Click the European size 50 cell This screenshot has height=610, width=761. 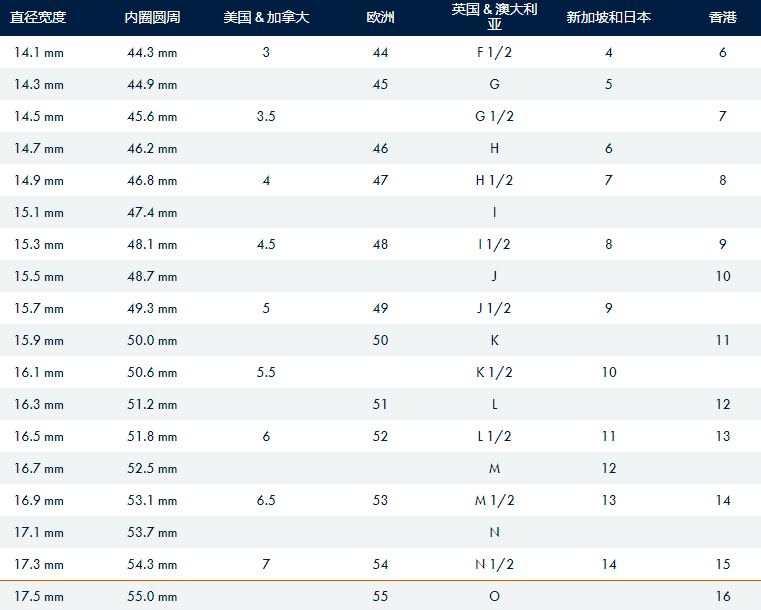(380, 340)
